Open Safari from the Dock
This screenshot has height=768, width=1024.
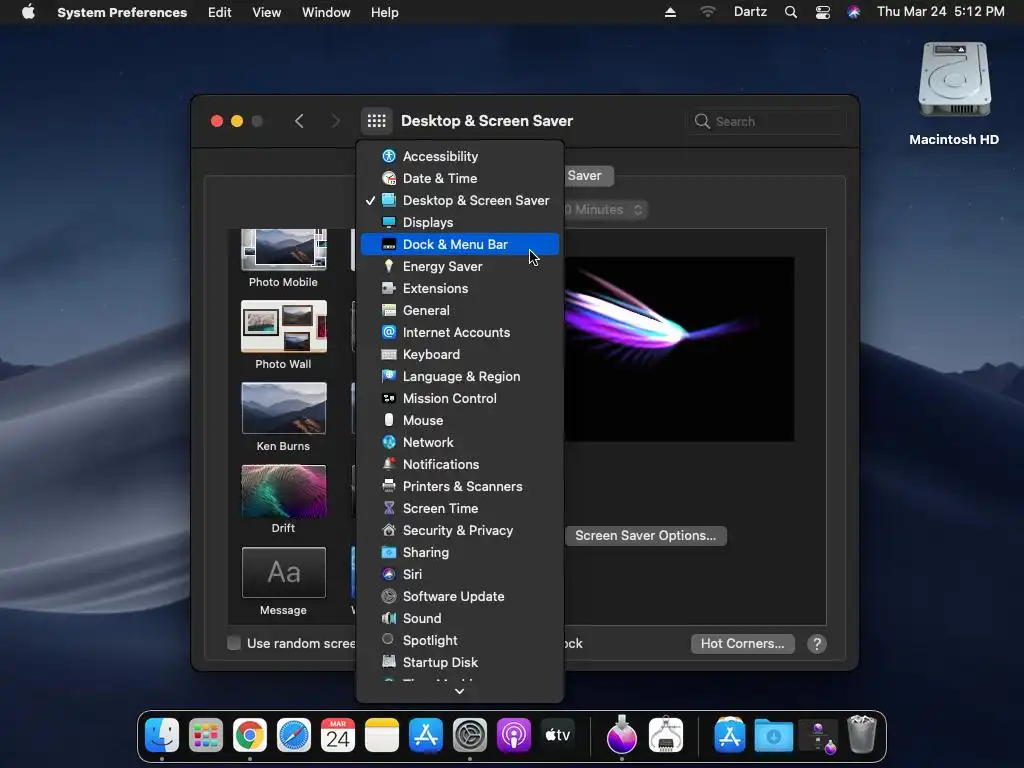pos(294,735)
